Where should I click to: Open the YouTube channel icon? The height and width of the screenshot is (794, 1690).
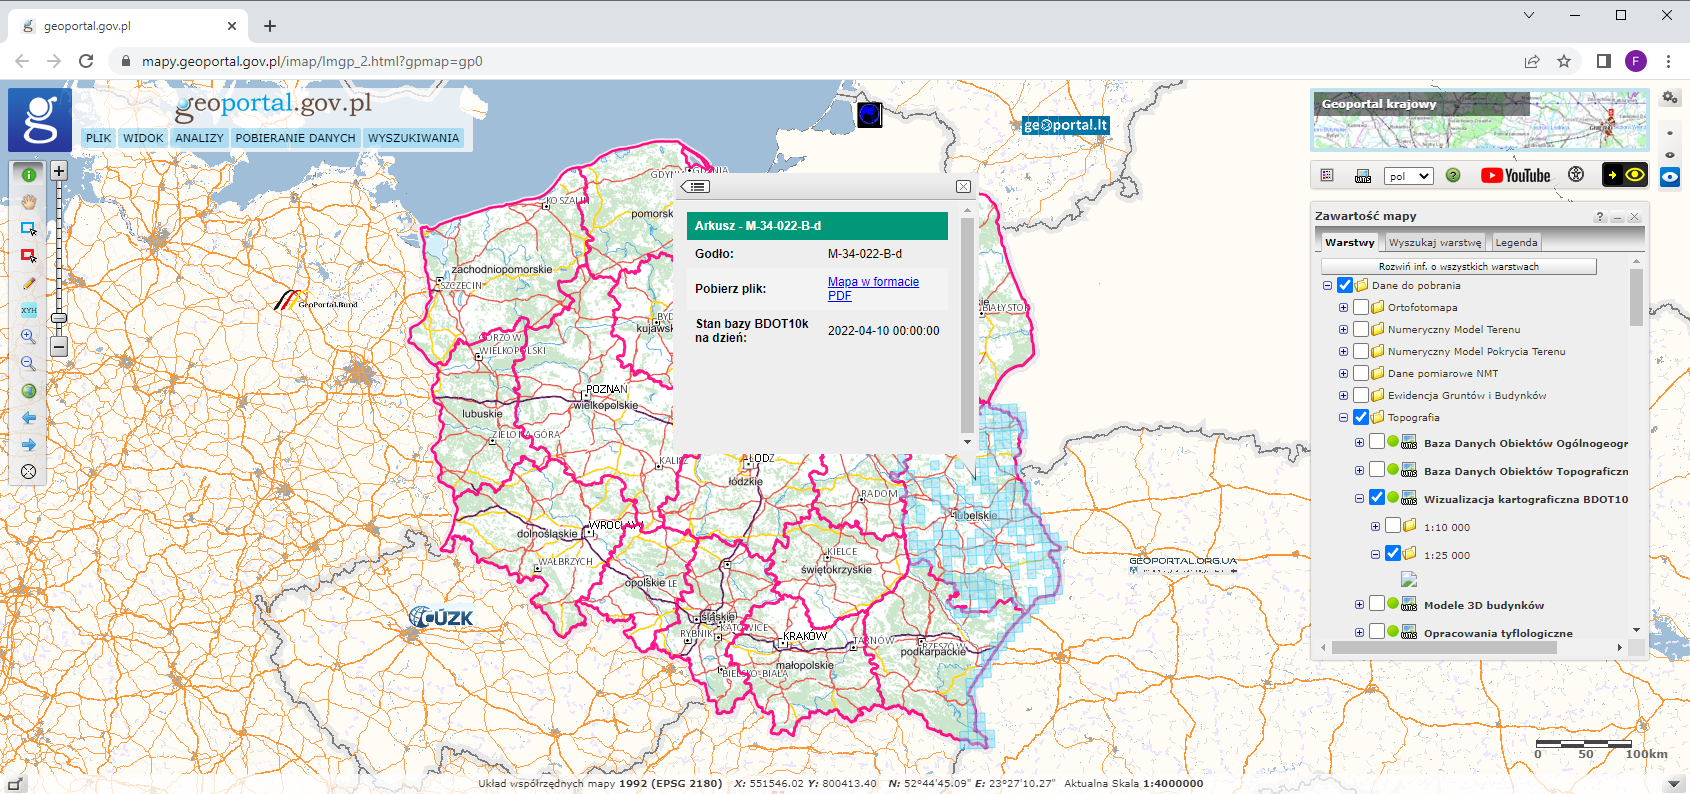click(x=1515, y=176)
